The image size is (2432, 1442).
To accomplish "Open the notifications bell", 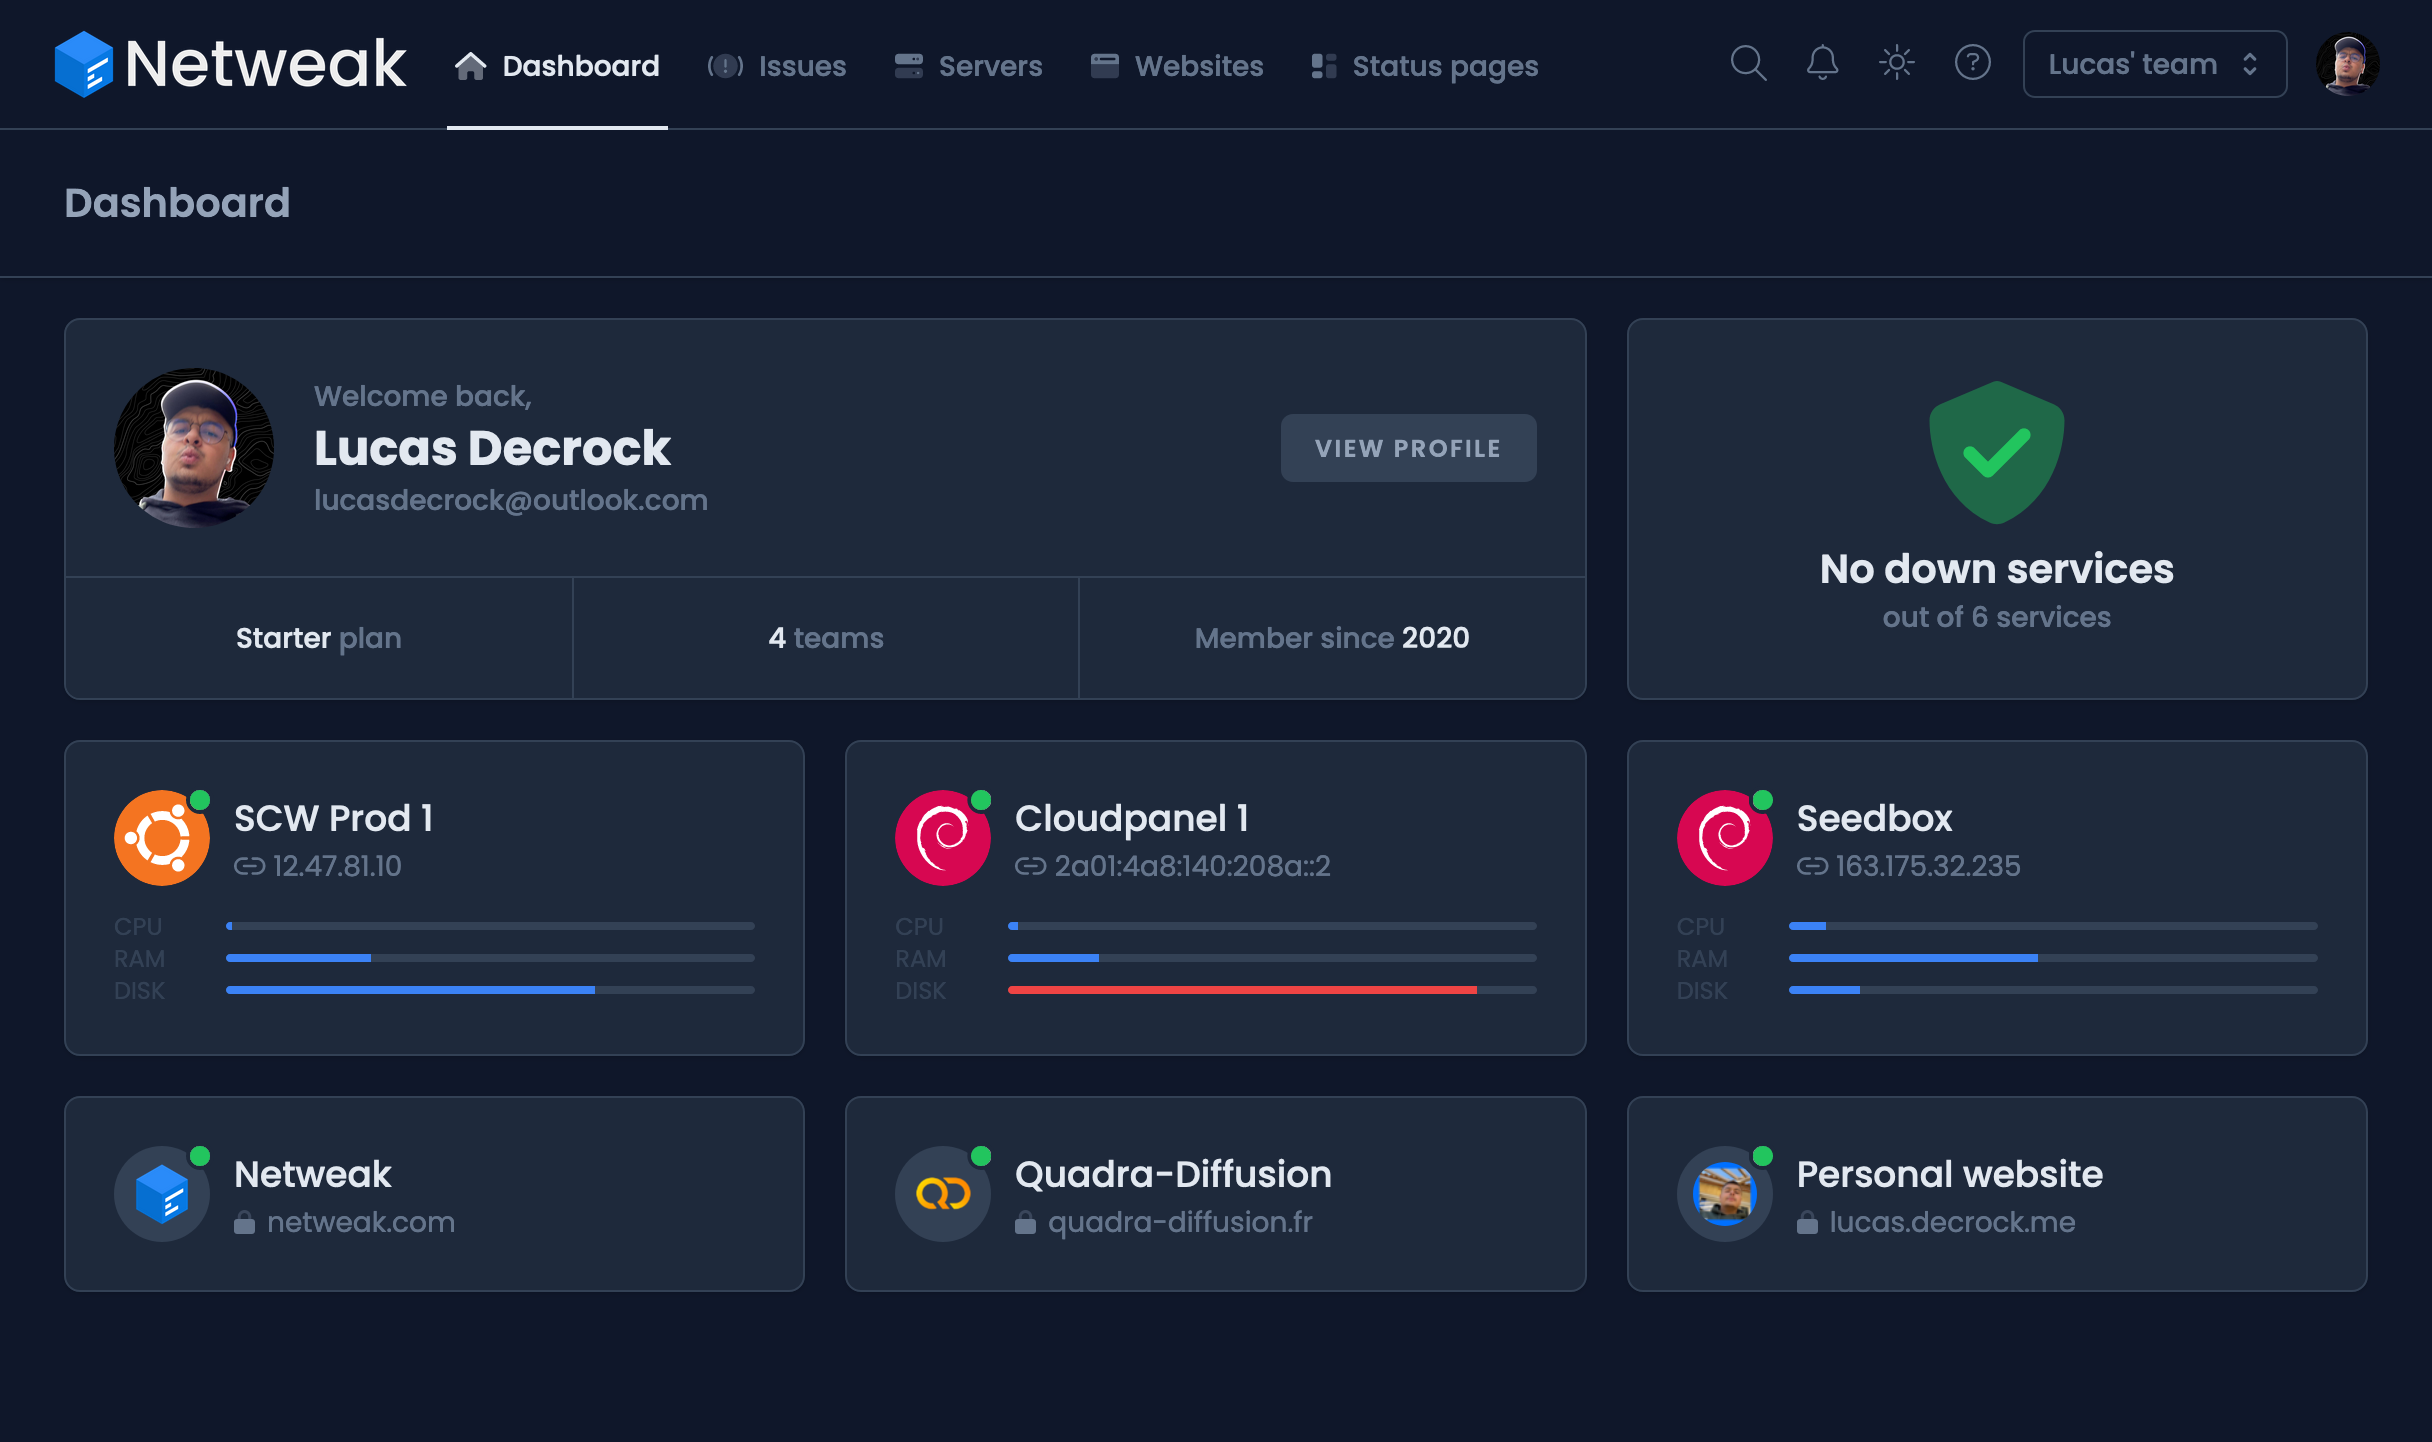I will pos(1821,63).
